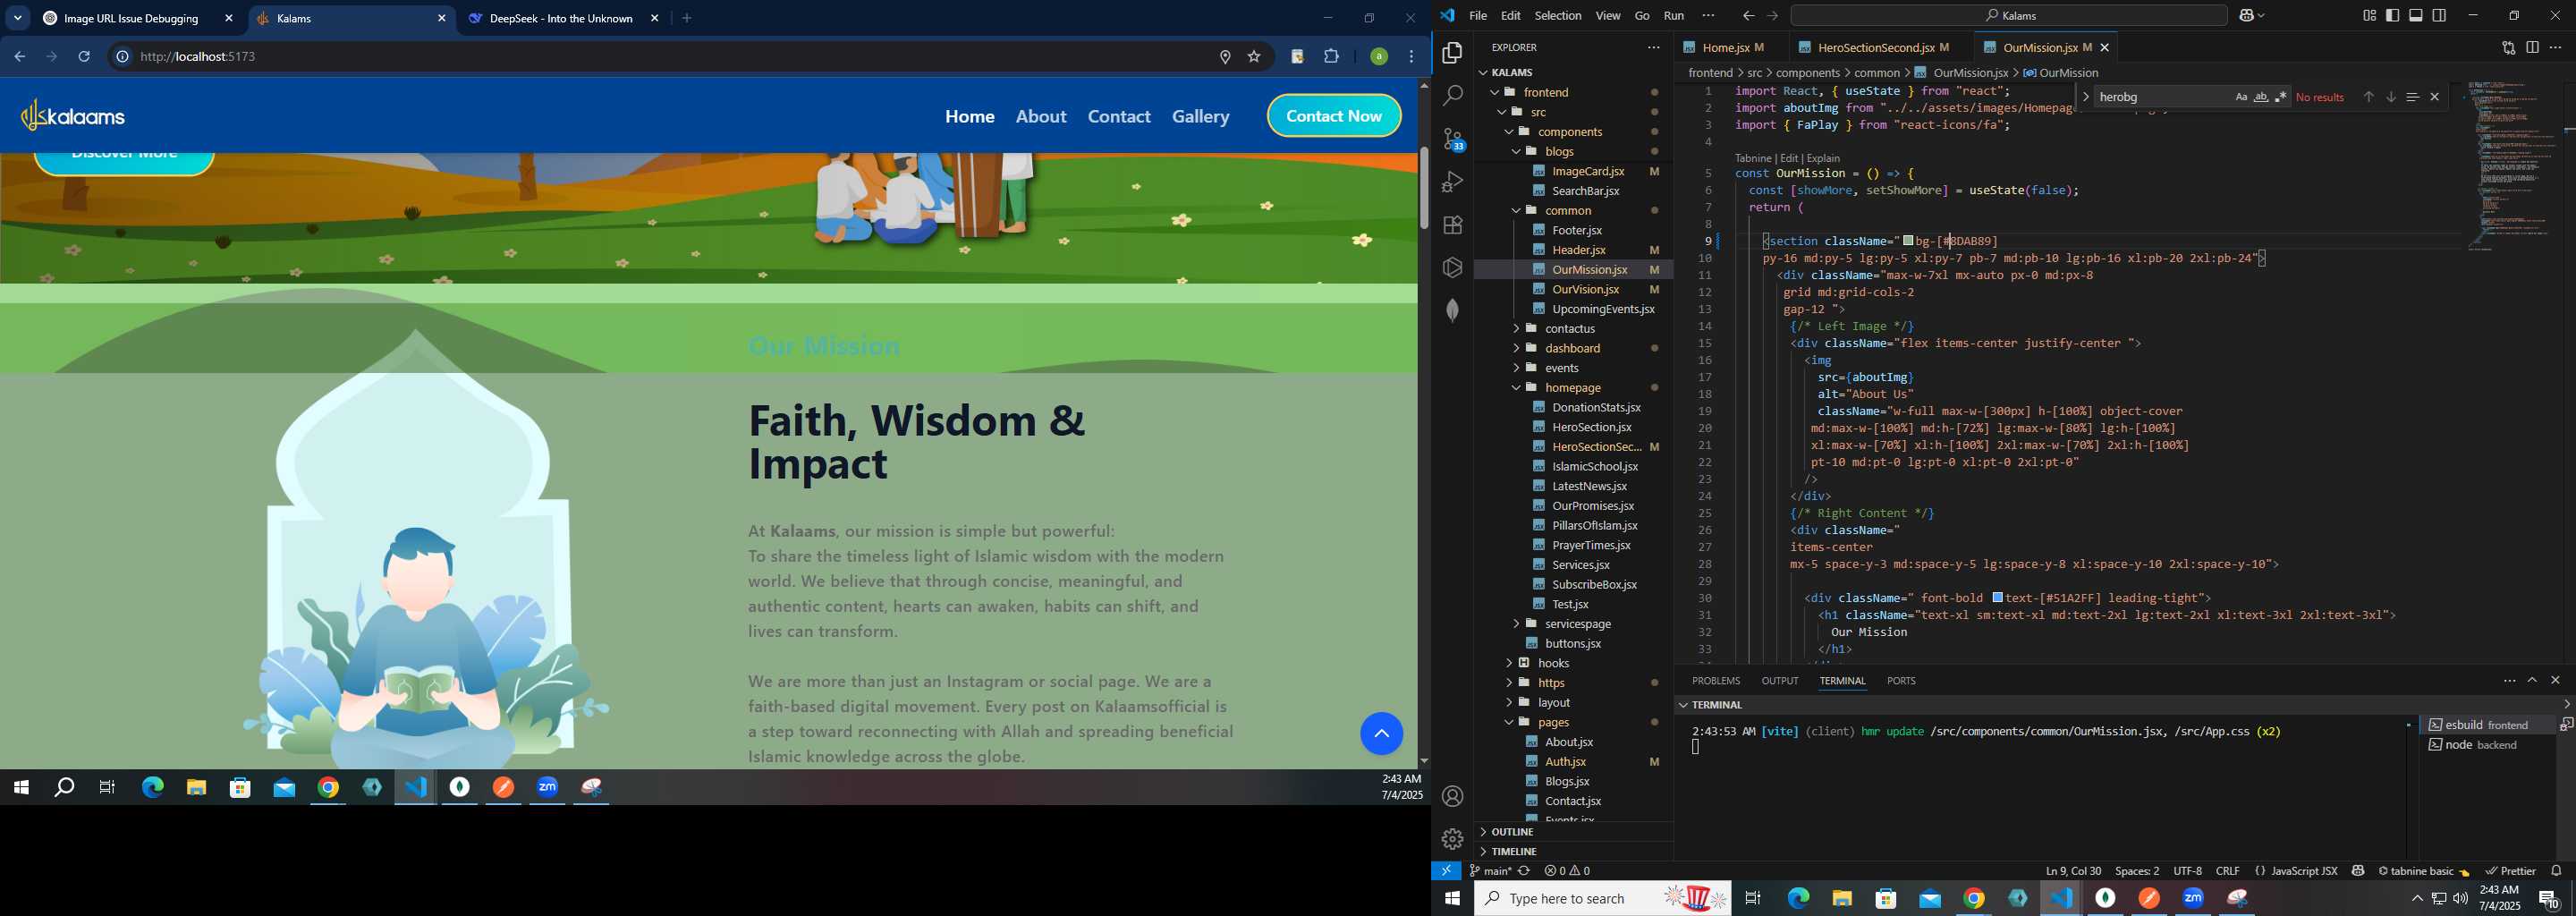Expand the OUTLINE section
Image resolution: width=2576 pixels, height=916 pixels.
click(x=1511, y=832)
